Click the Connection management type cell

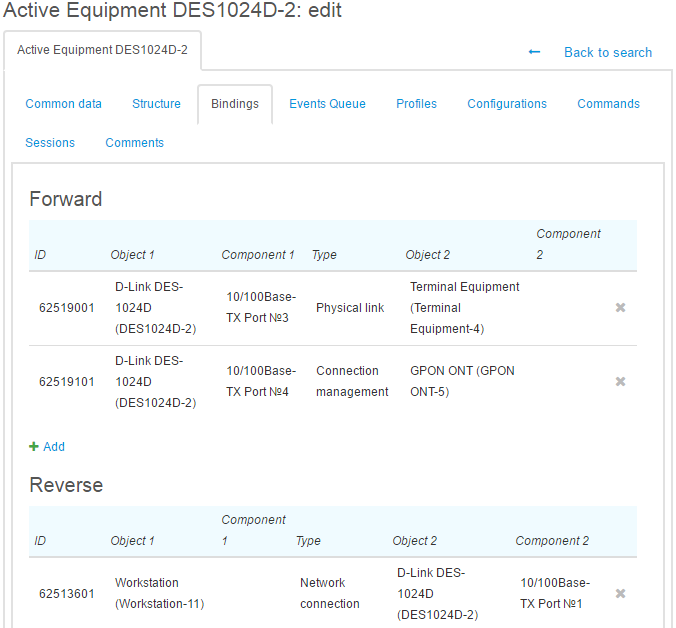352,381
